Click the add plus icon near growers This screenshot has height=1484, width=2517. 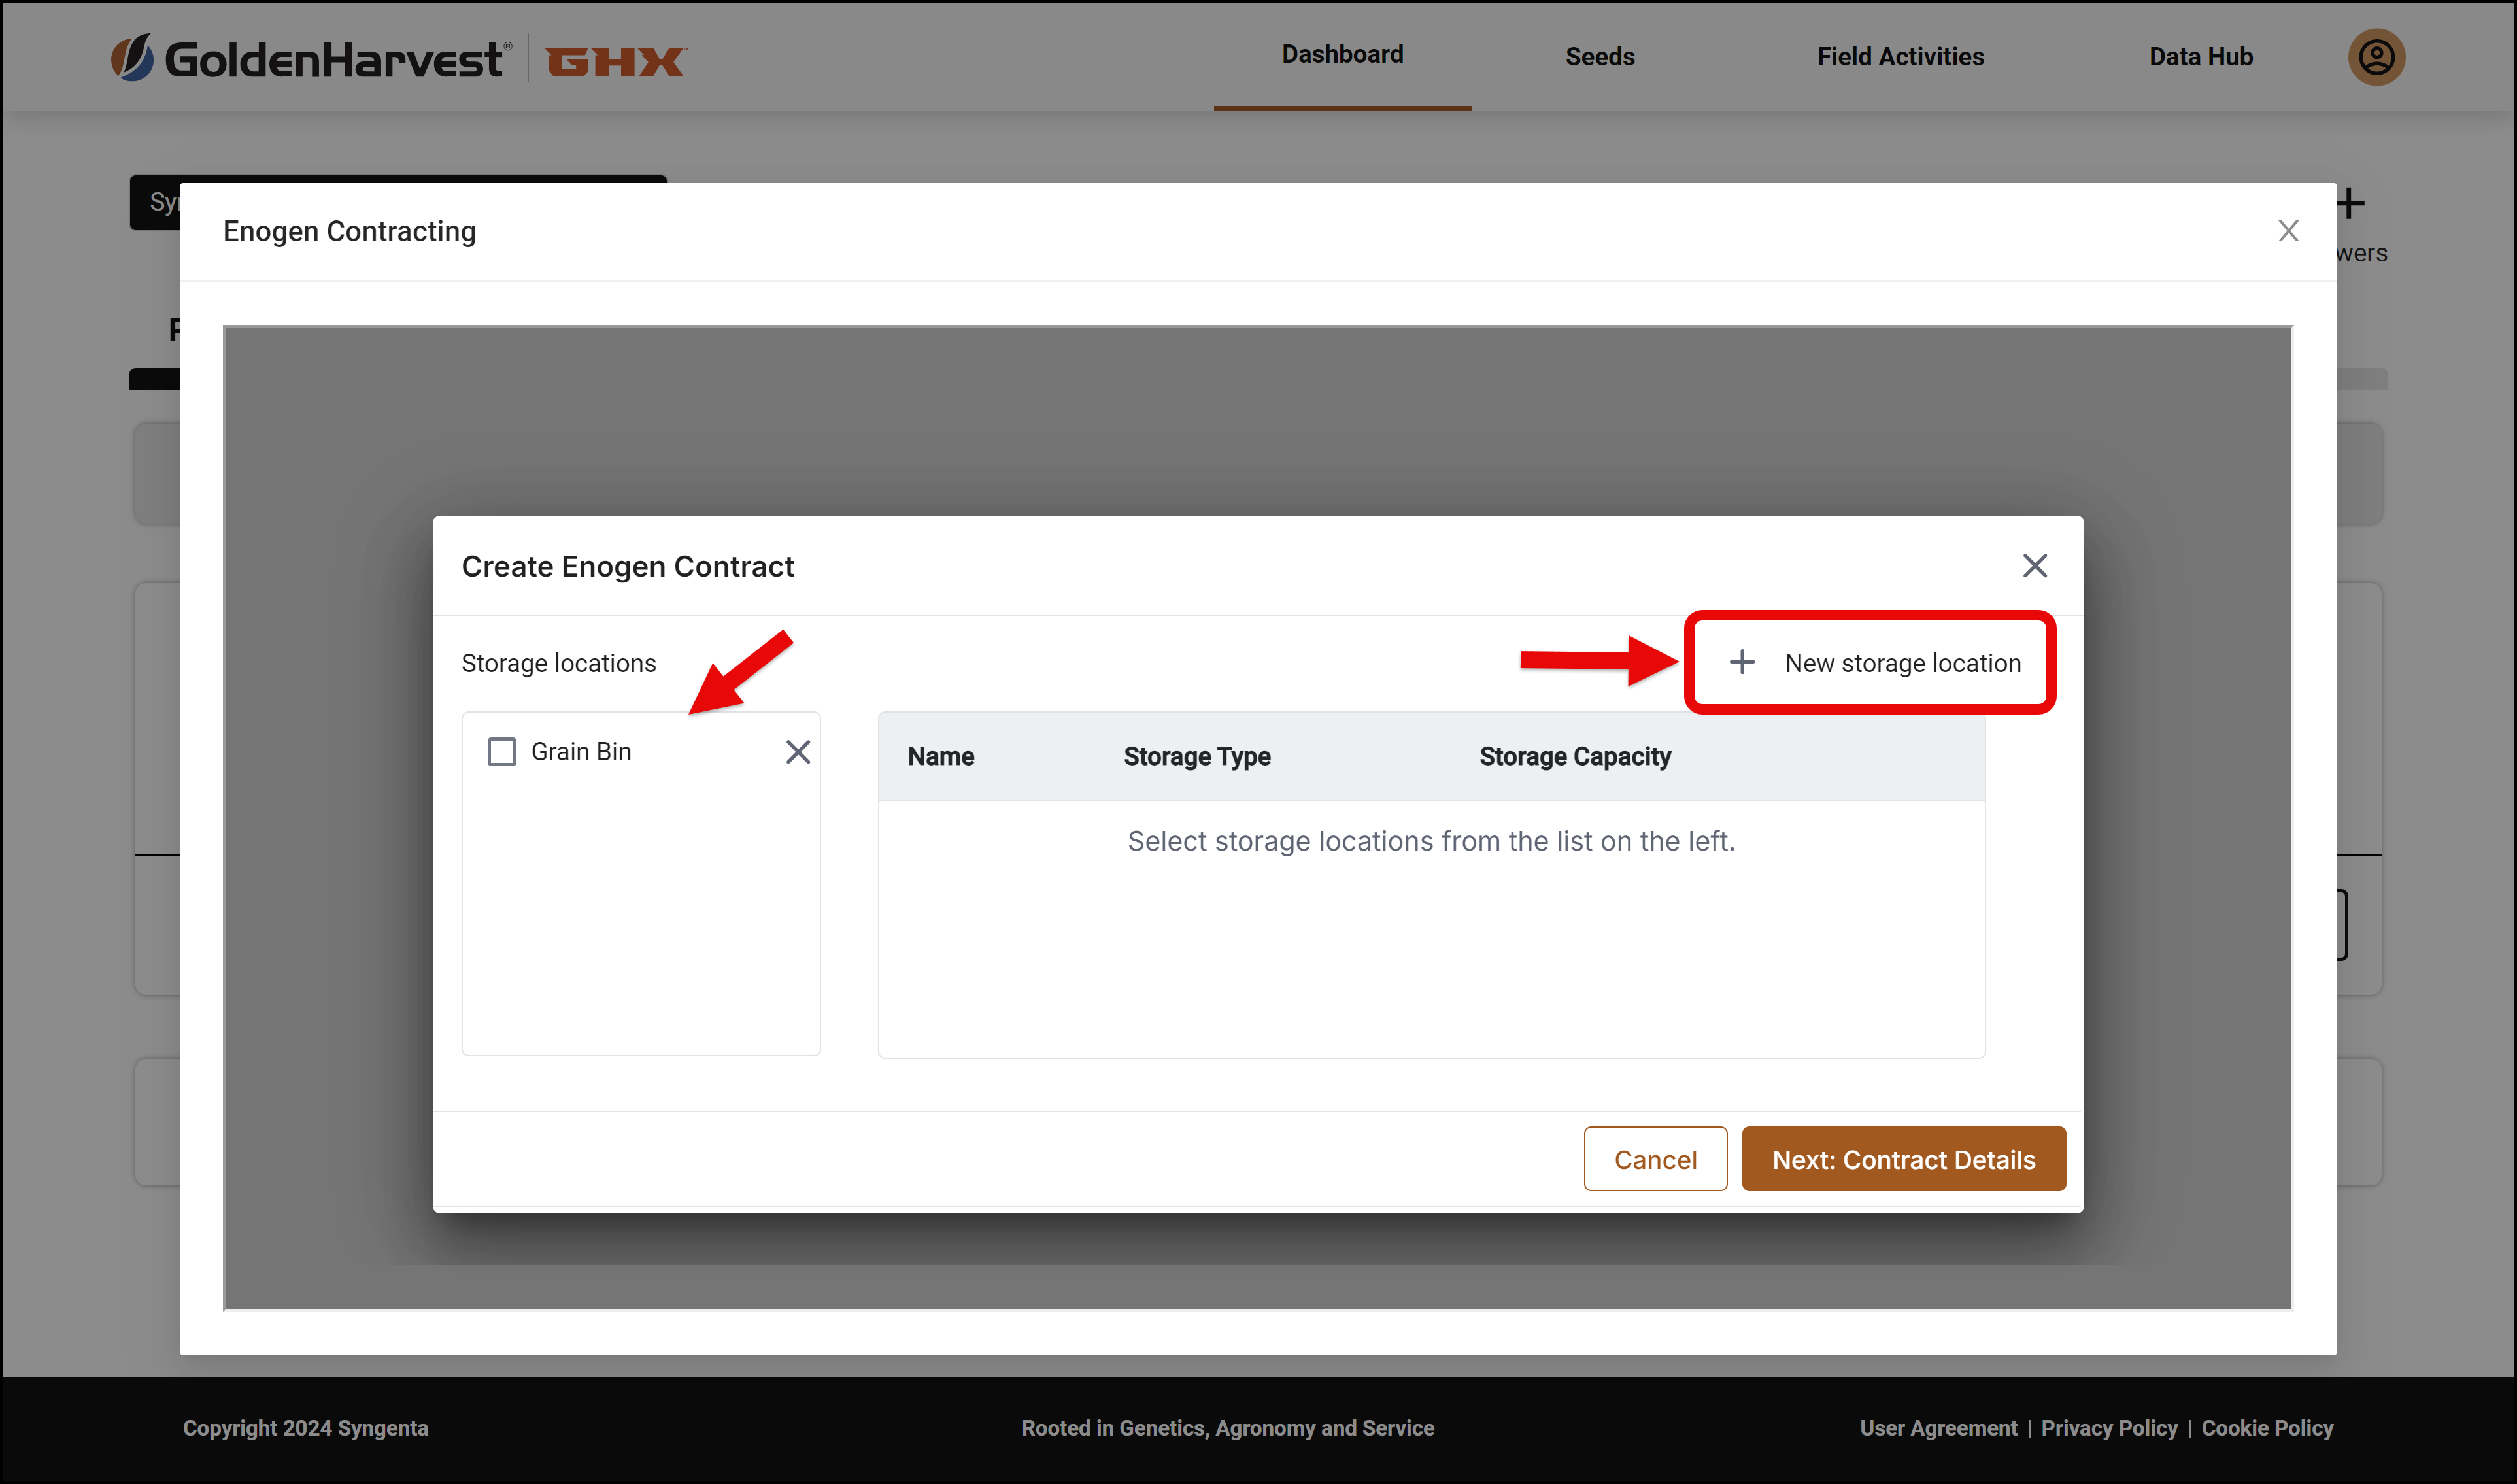click(2351, 204)
